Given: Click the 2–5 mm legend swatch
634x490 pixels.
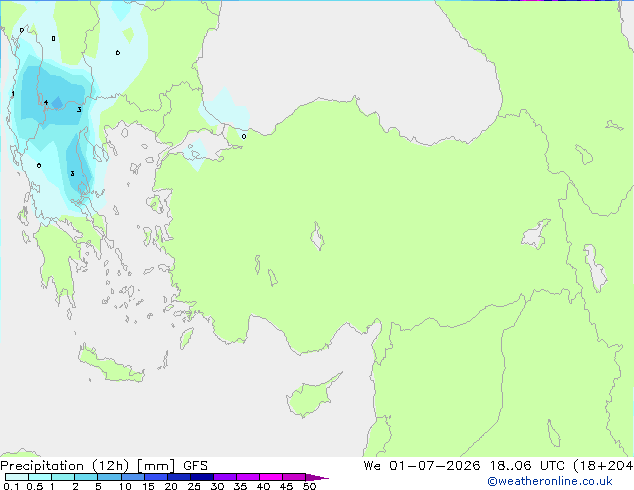Looking at the screenshot, I should 86,477.
